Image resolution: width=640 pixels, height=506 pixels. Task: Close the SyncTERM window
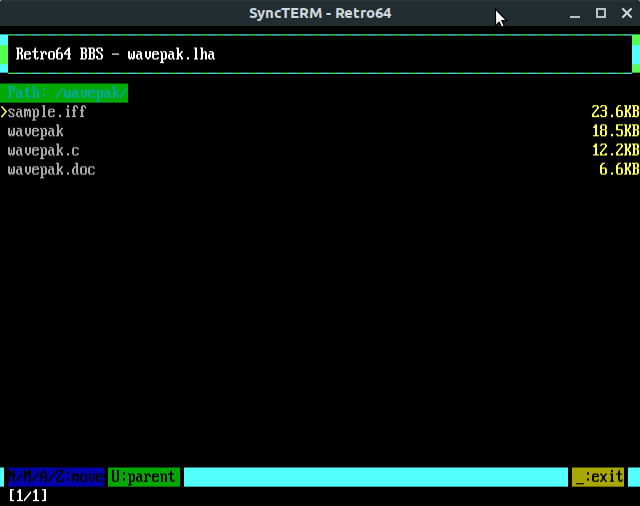[627, 13]
